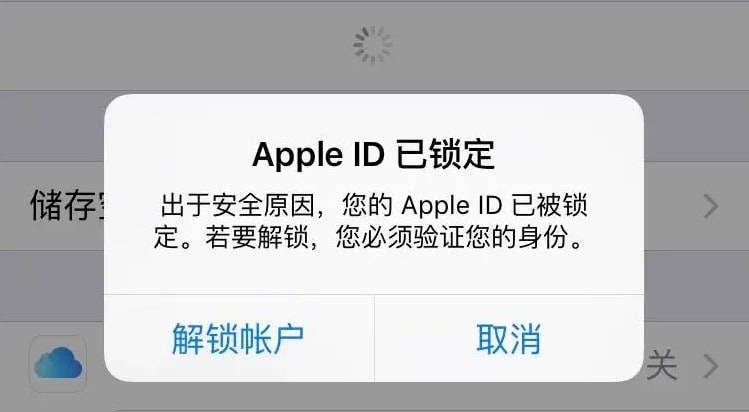The width and height of the screenshot is (749, 412).
Task: Tap 取消 to dismiss the alert
Action: (509, 338)
